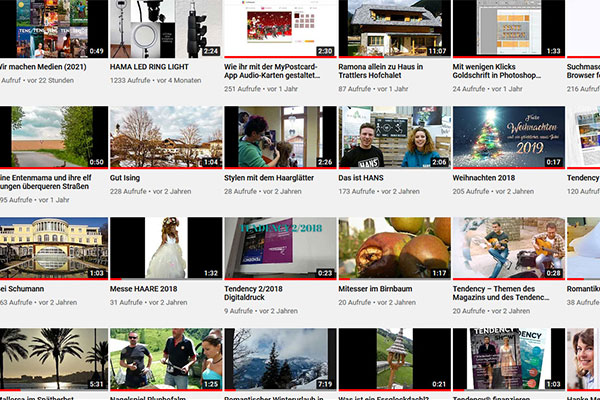Click 'Wir machen Medien (2021)' title
This screenshot has height=400, width=600.
43,67
